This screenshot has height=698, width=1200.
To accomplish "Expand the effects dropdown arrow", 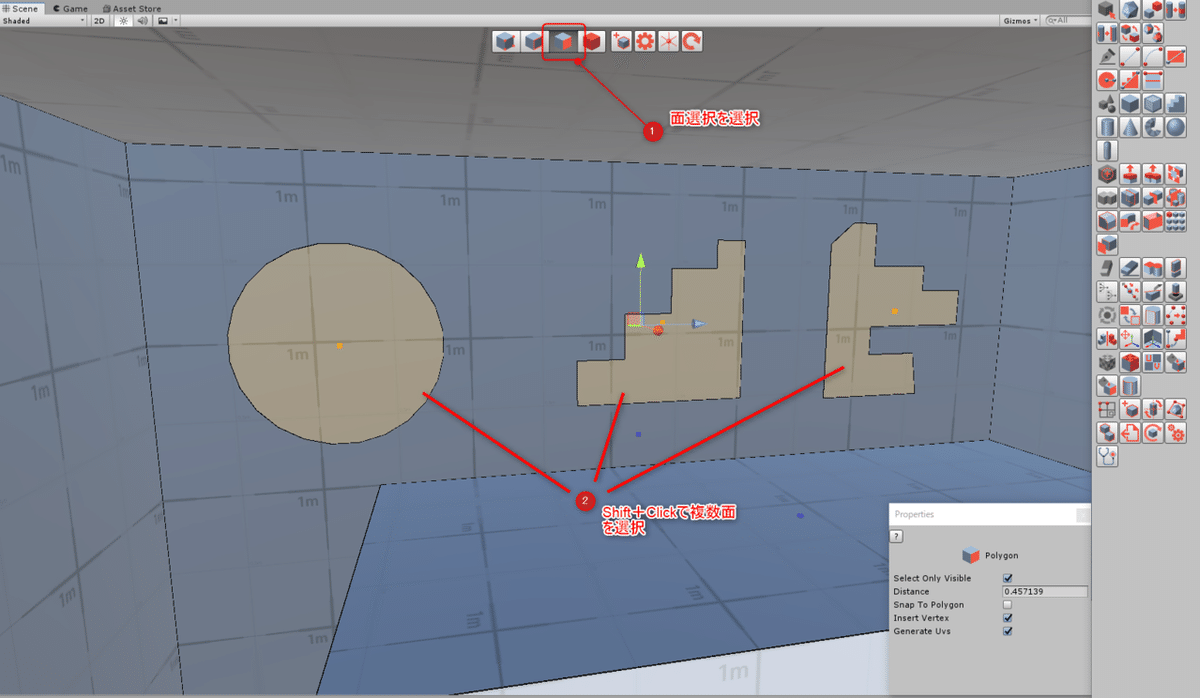I will tap(176, 20).
